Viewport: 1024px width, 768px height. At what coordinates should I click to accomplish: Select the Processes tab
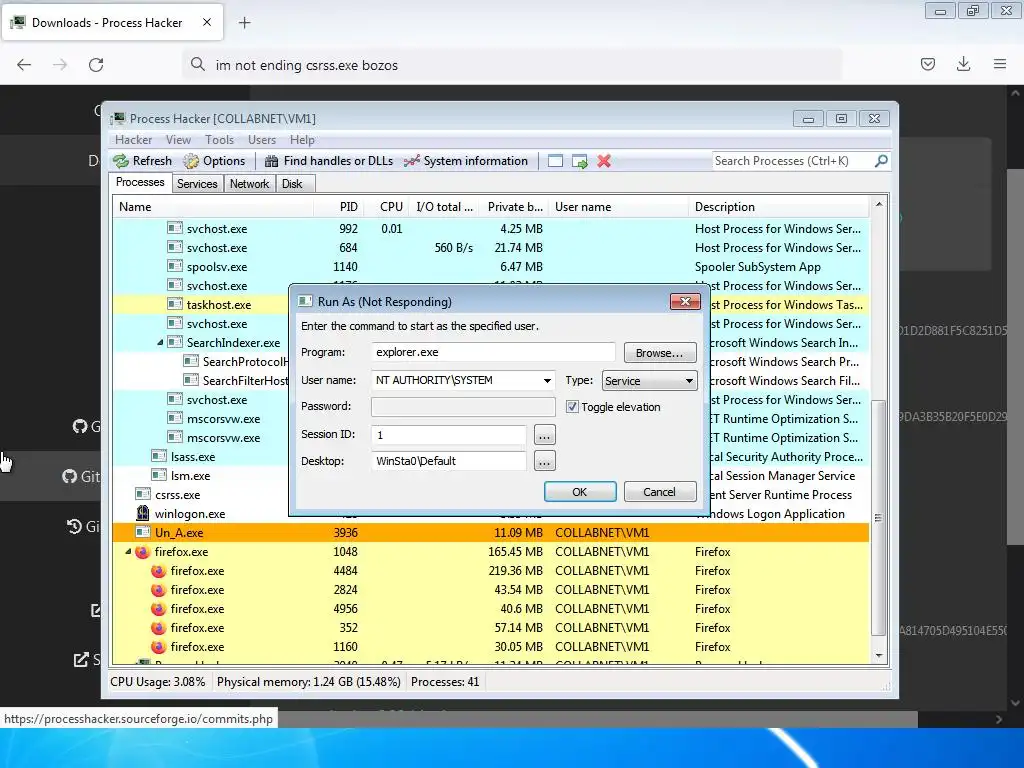coord(140,182)
